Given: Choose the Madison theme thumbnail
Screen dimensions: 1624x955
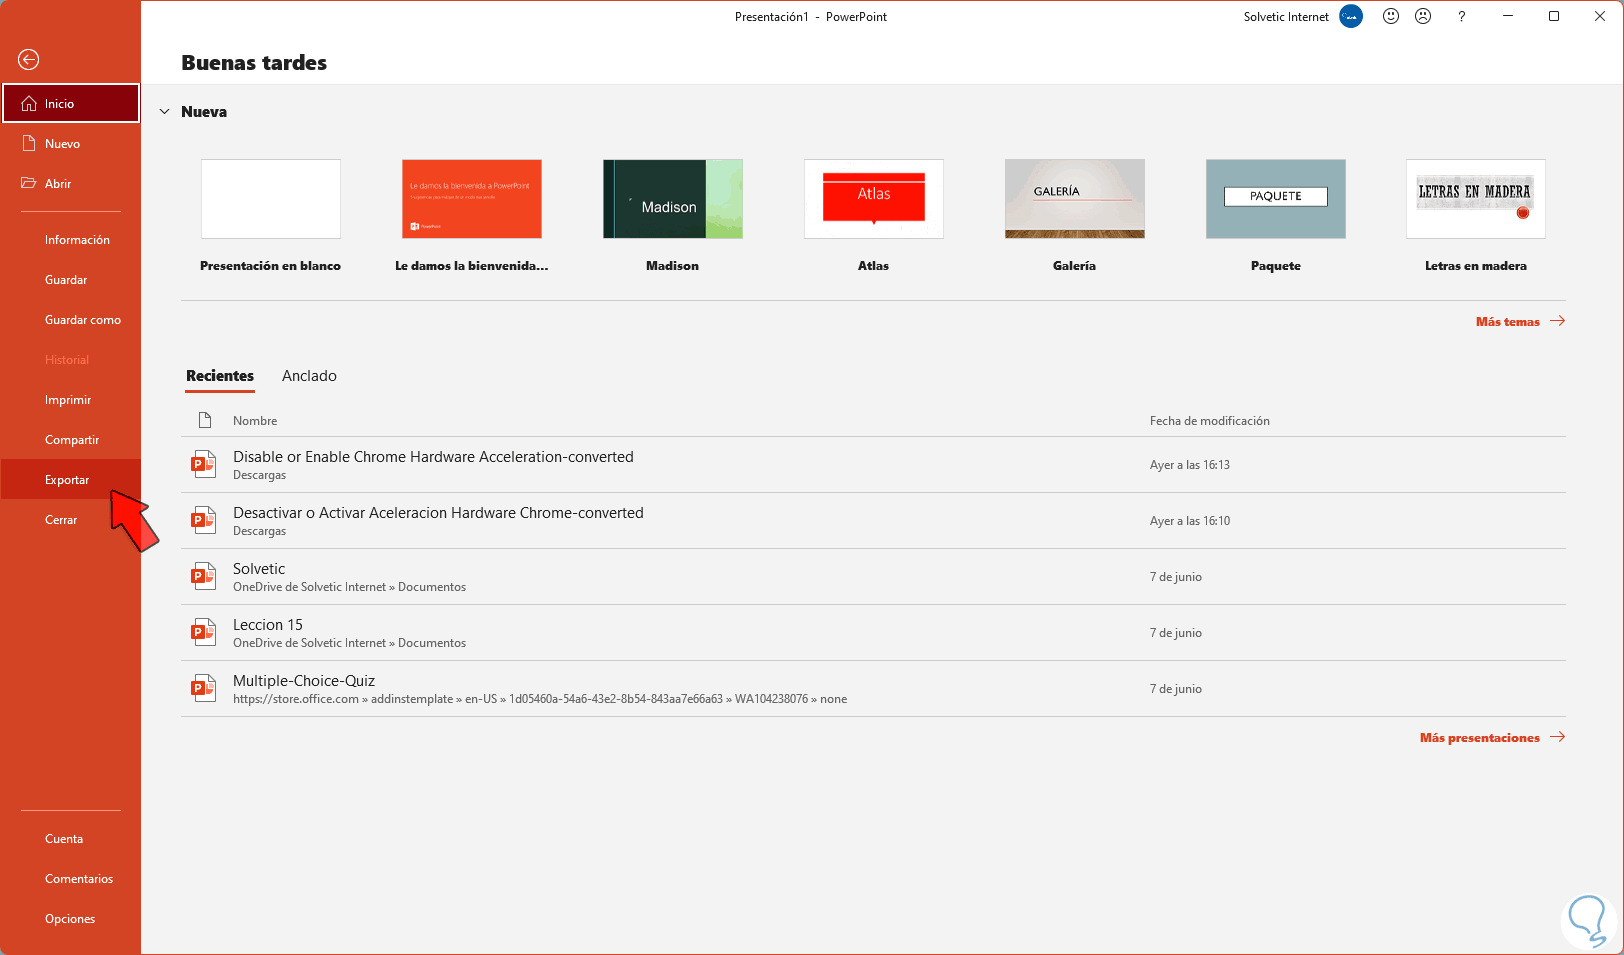Looking at the screenshot, I should coord(673,199).
